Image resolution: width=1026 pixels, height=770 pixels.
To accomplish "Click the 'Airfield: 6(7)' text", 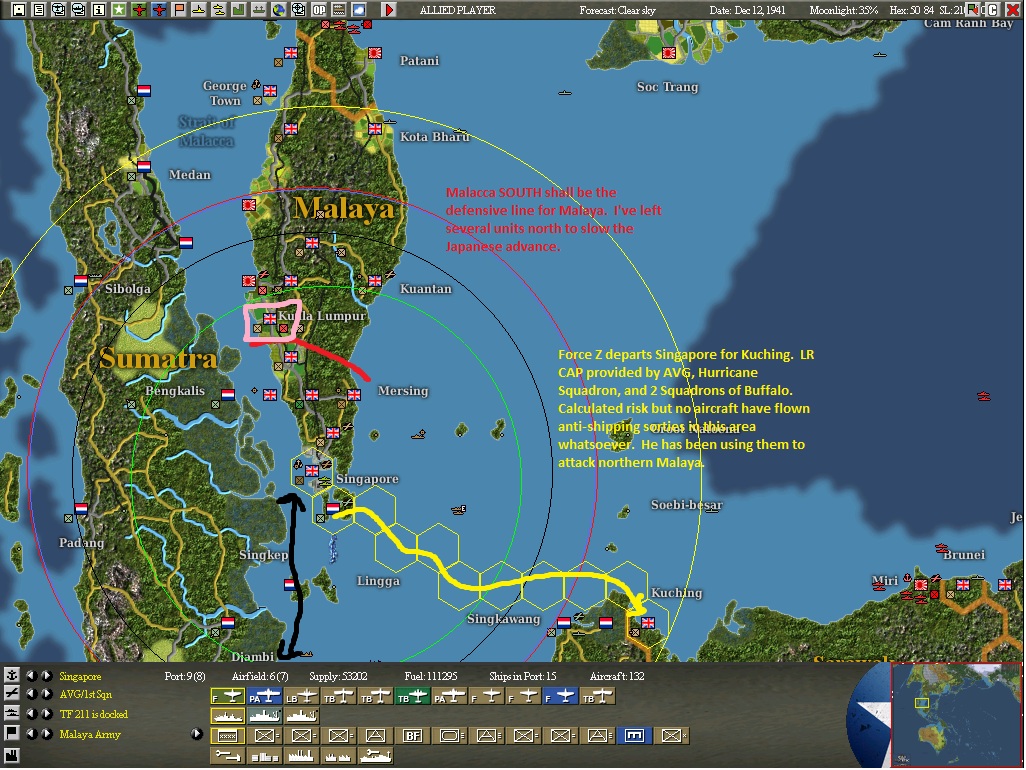I will point(260,676).
